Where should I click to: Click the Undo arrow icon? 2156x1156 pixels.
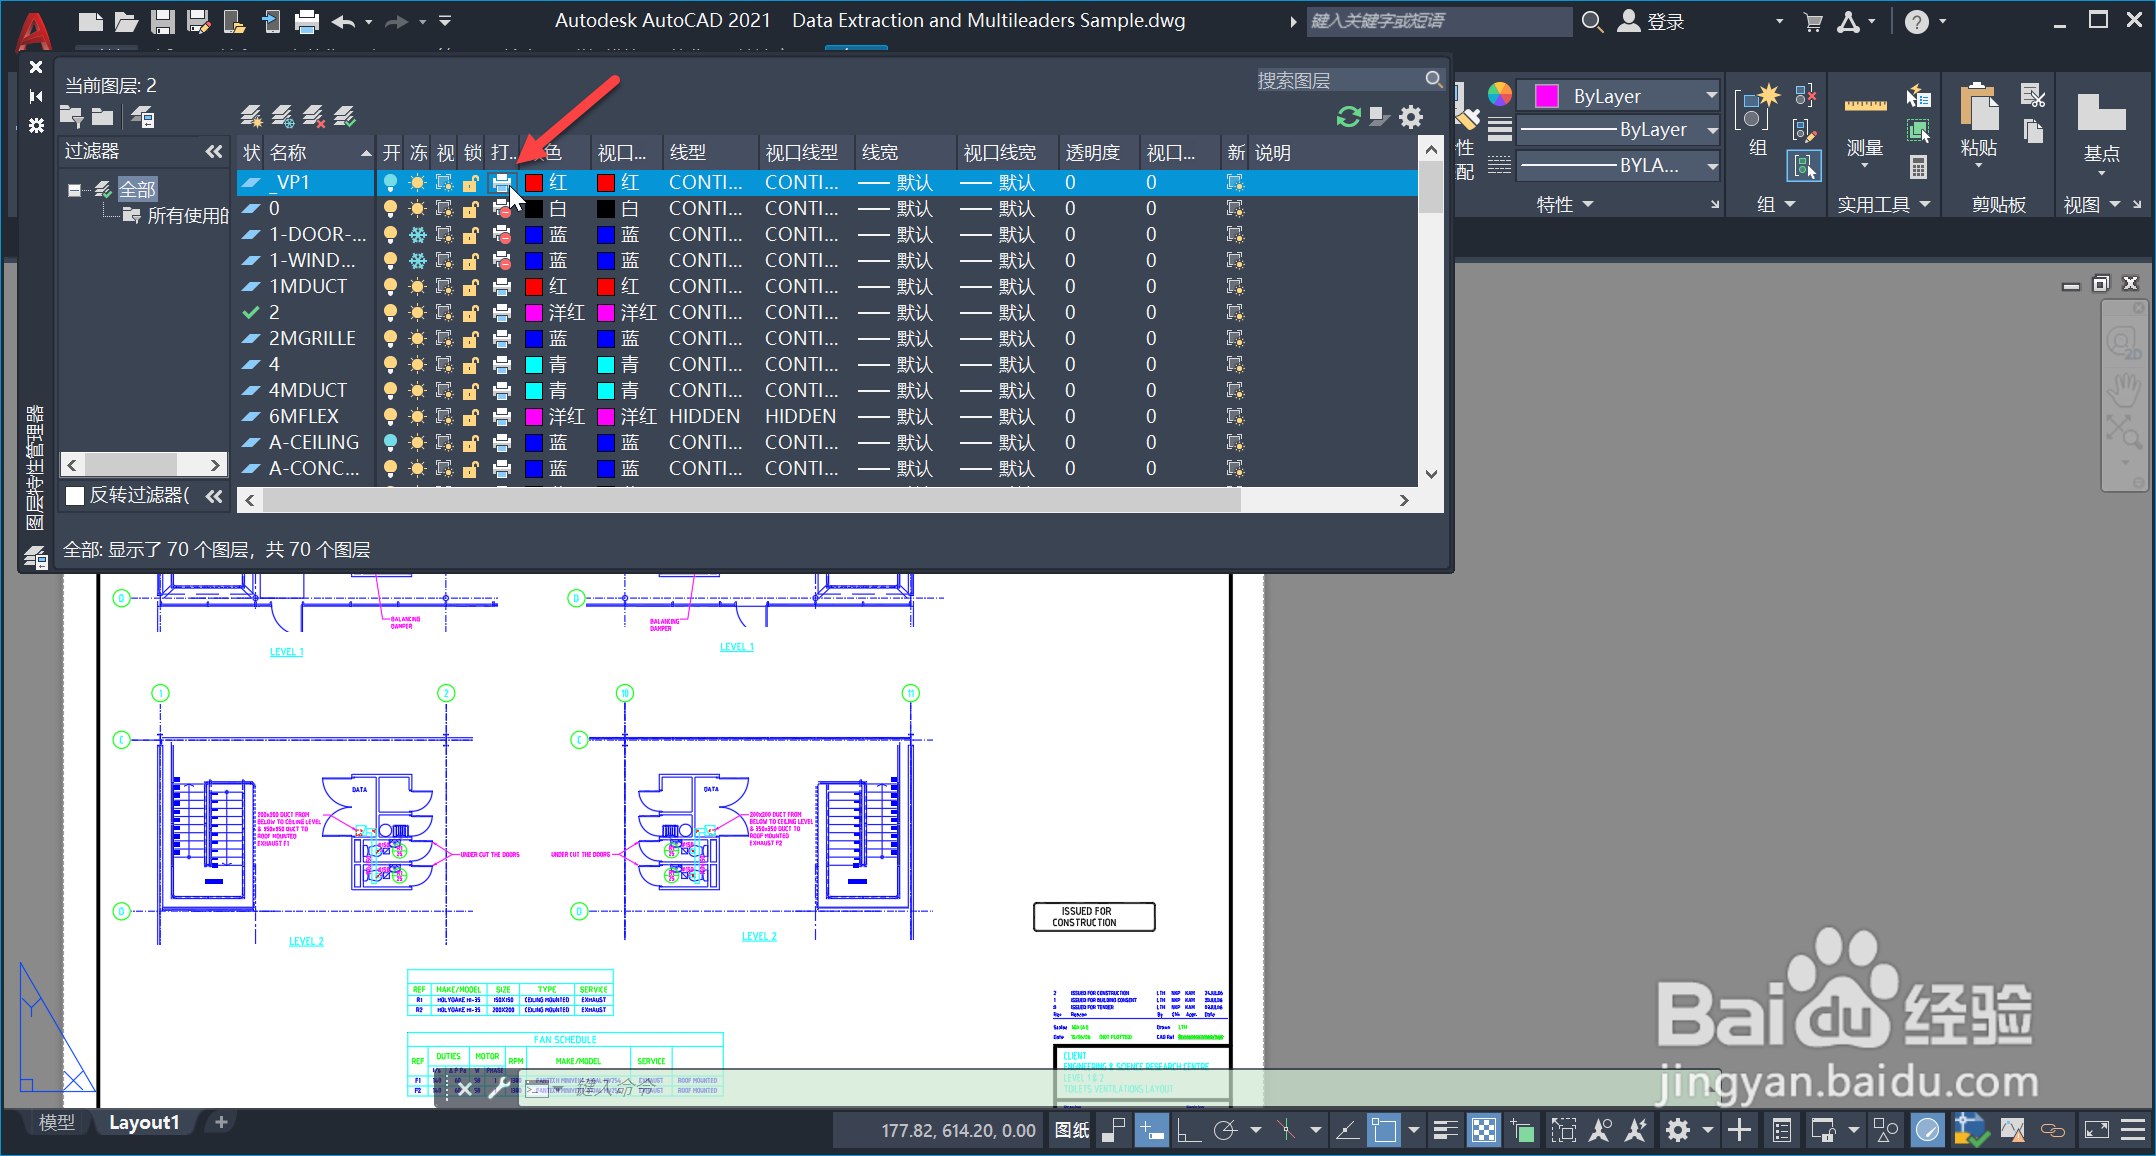[x=344, y=21]
